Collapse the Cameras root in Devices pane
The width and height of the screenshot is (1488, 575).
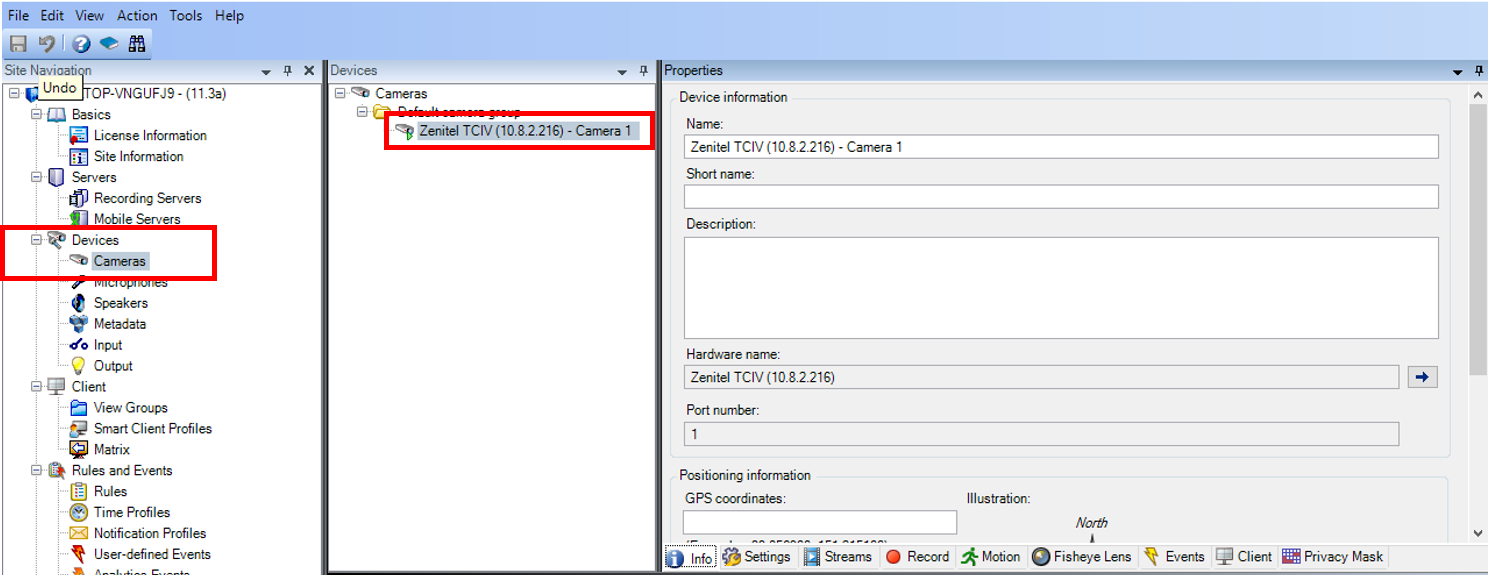[x=340, y=93]
